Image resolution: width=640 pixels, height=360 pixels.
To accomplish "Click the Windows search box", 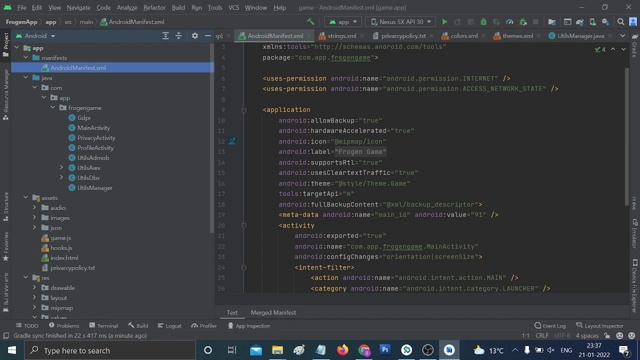I will [110, 350].
